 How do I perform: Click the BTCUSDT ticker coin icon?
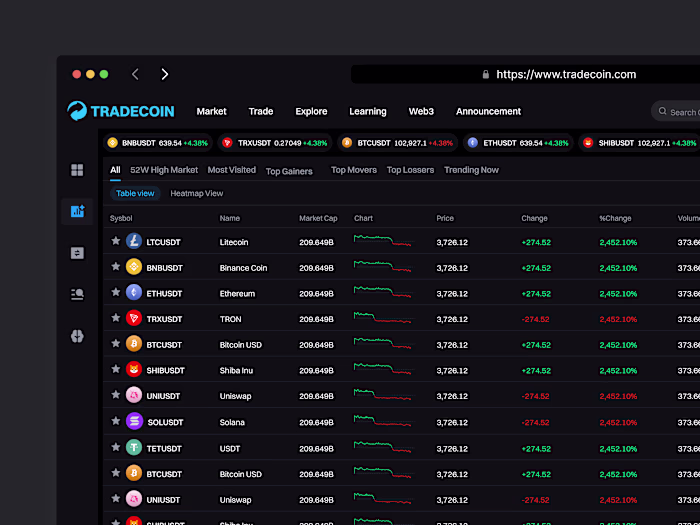click(x=347, y=143)
